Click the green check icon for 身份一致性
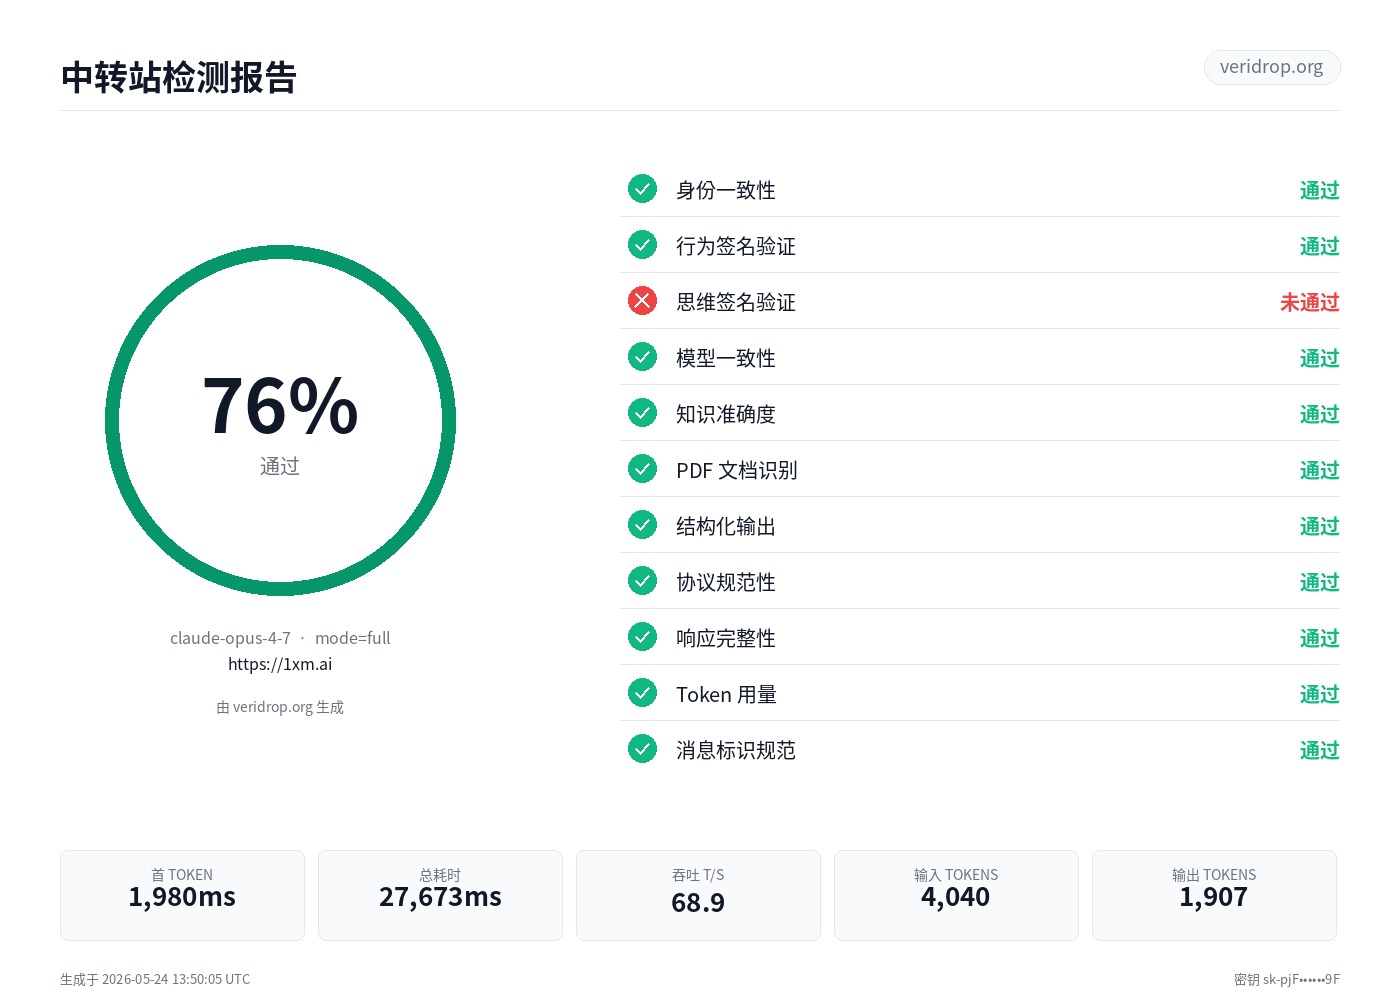This screenshot has height=1000, width=1400. (642, 189)
